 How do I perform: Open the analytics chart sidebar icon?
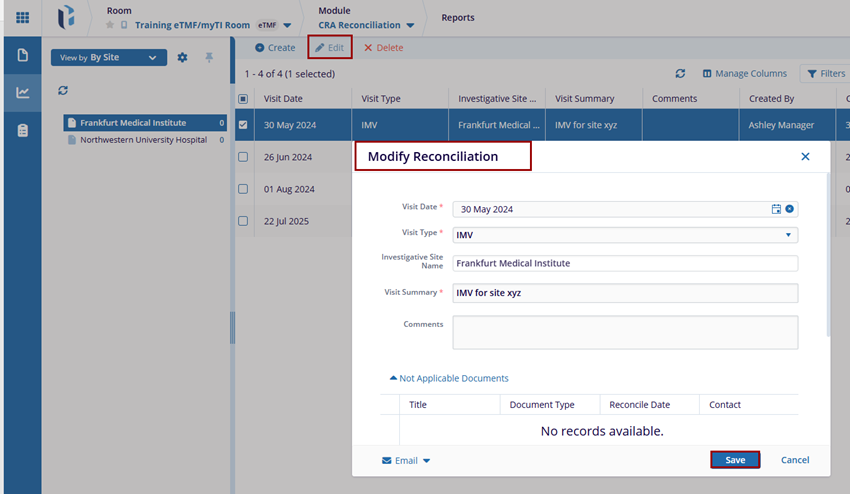point(22,93)
